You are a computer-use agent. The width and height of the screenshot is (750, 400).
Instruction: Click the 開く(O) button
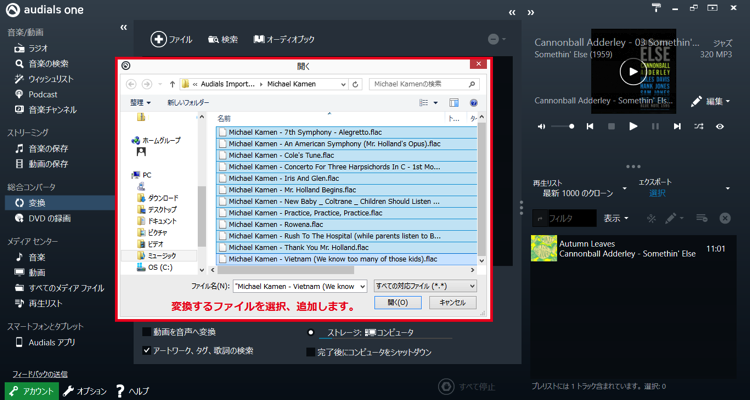click(397, 302)
